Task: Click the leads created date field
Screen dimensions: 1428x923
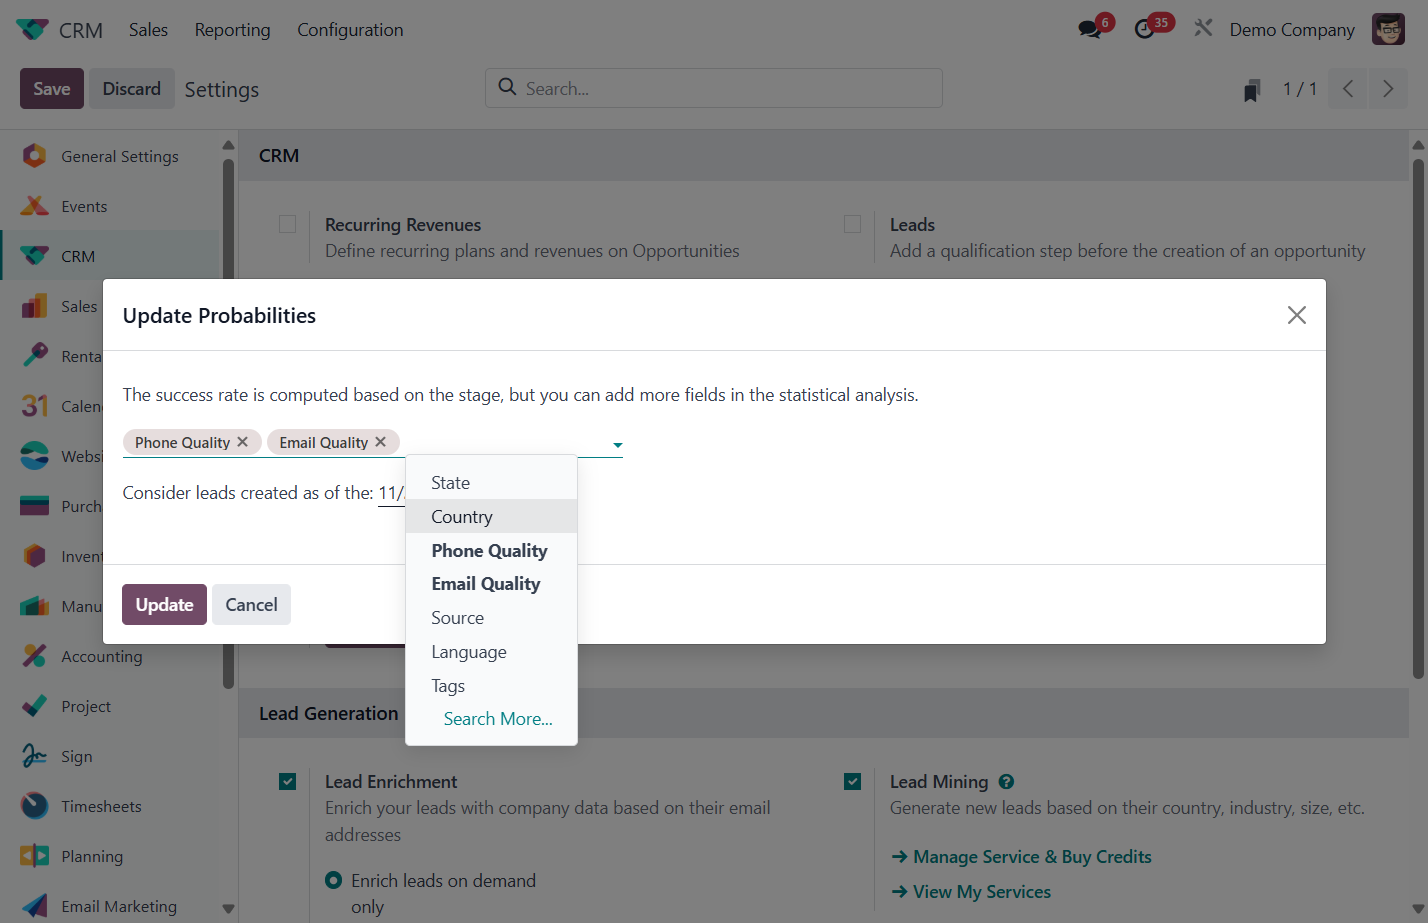Action: pyautogui.click(x=391, y=493)
